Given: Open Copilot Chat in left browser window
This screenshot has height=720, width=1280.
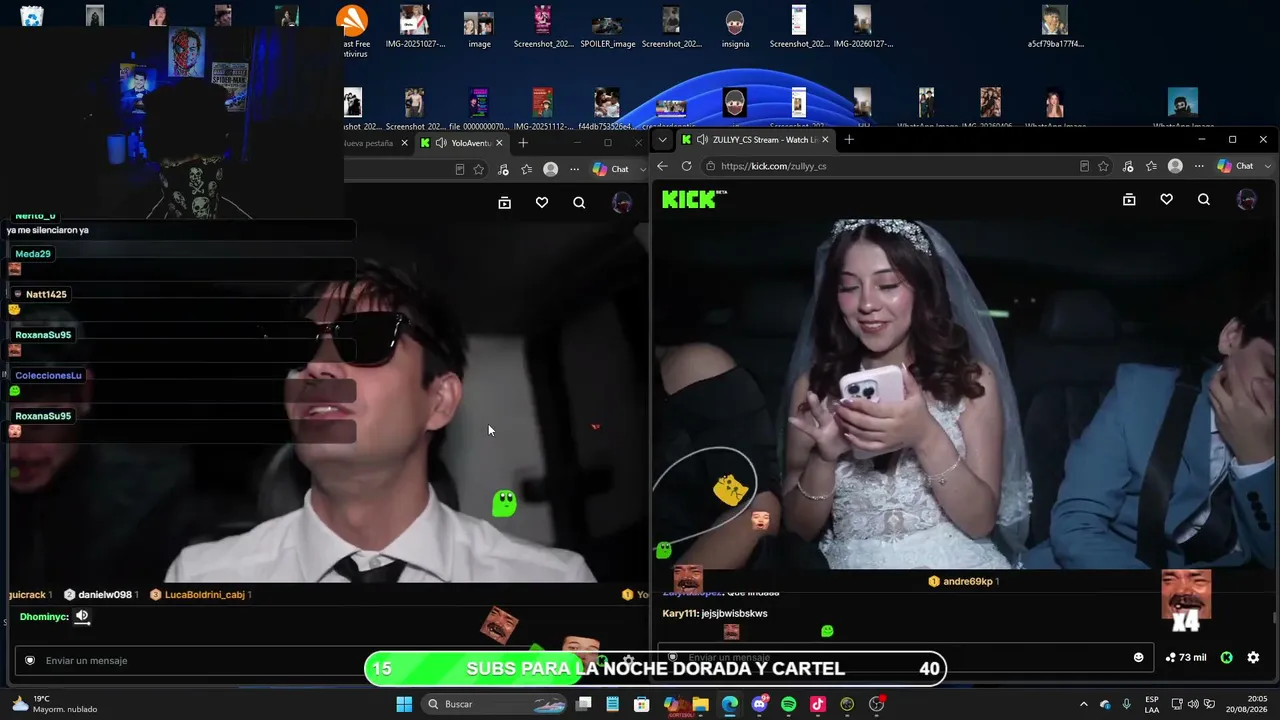Looking at the screenshot, I should 611,169.
